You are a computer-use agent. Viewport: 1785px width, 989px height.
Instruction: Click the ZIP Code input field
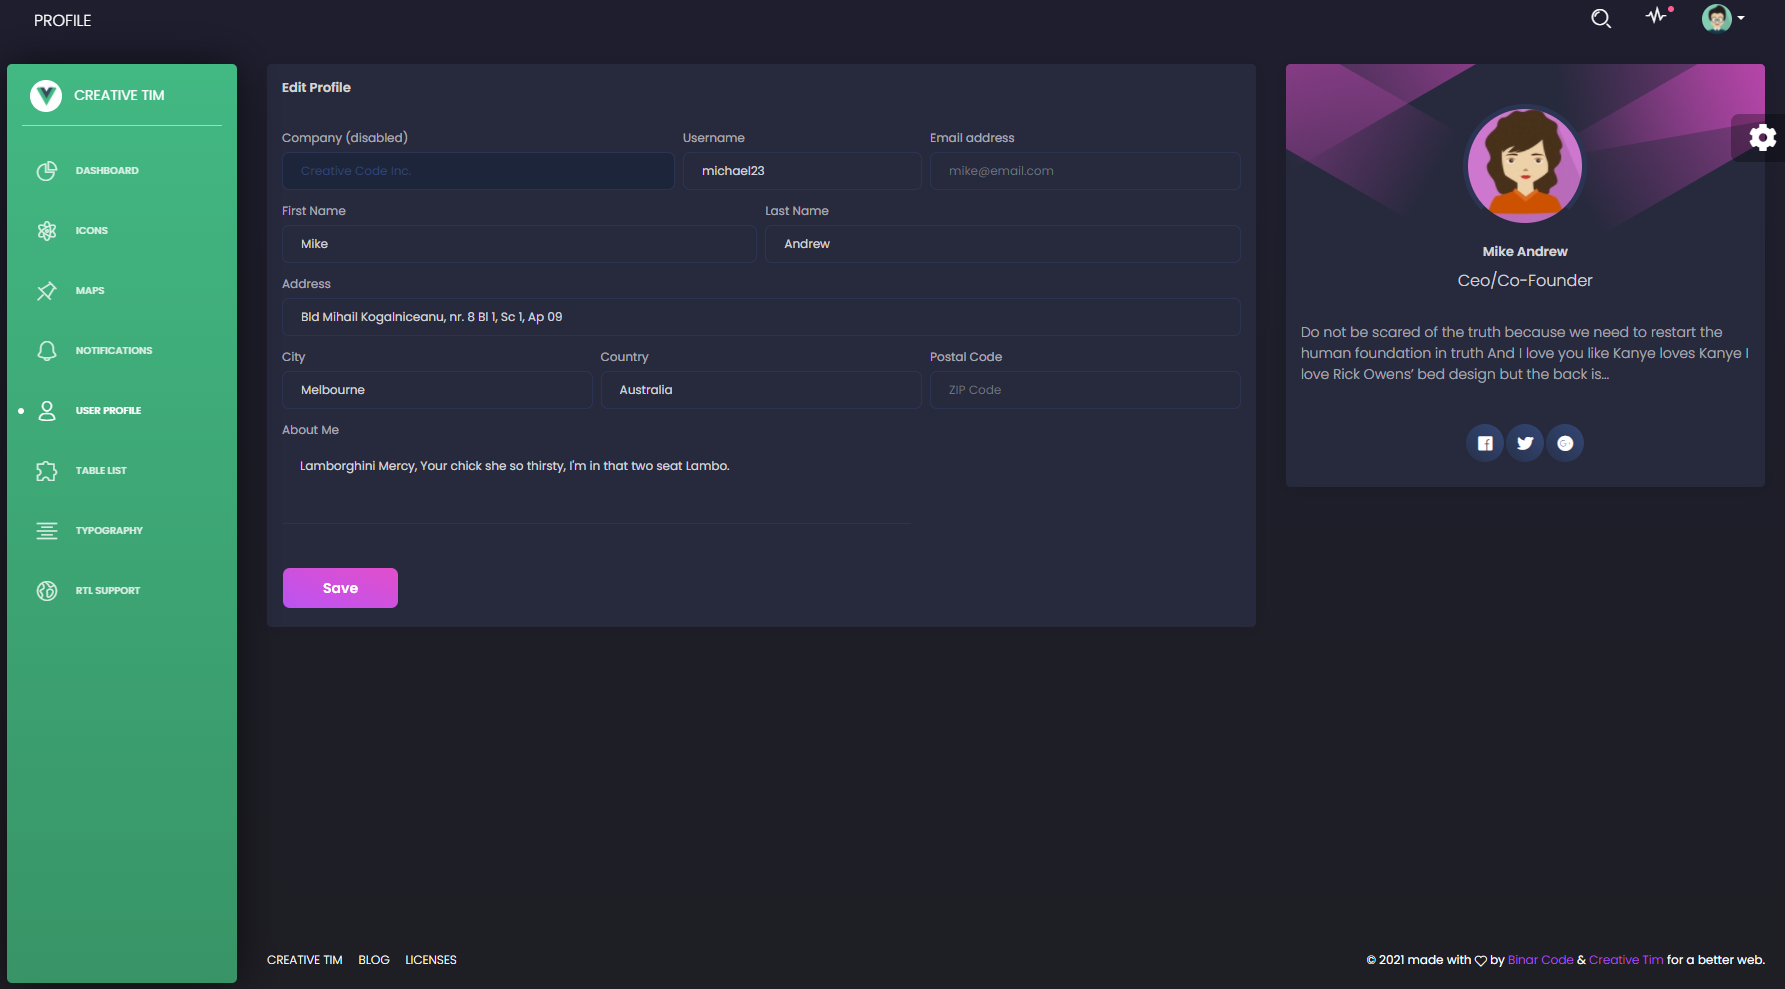coord(1084,390)
